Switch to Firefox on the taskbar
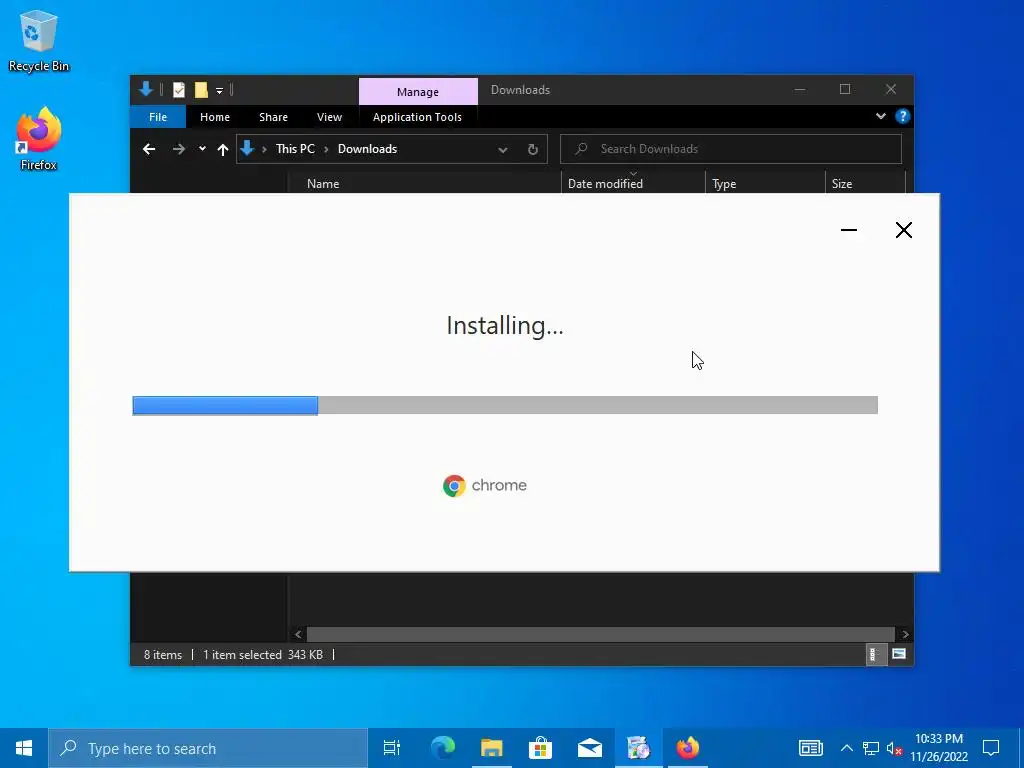1024x768 pixels. 688,748
